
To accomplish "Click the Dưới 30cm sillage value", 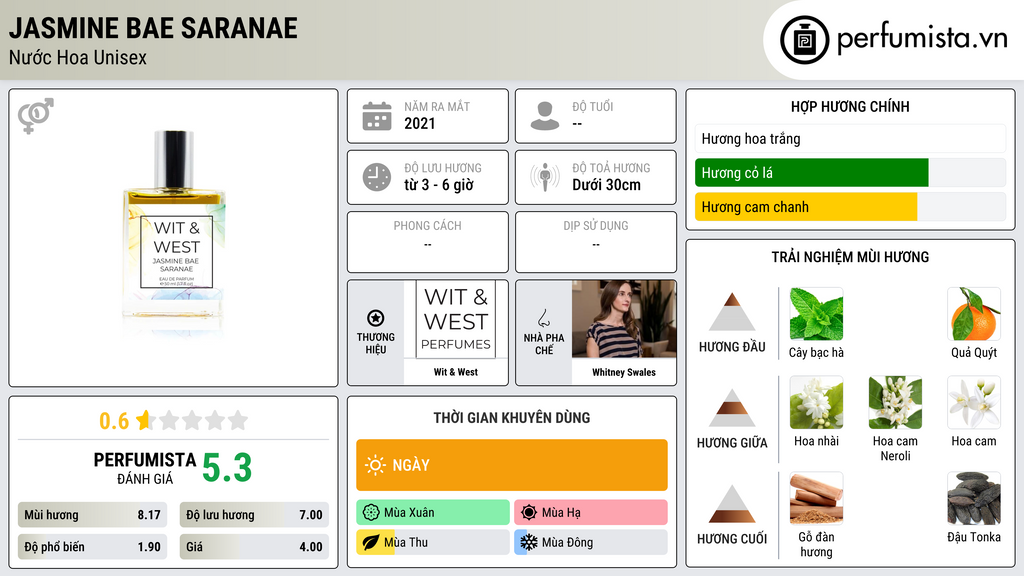I will click(x=606, y=185).
